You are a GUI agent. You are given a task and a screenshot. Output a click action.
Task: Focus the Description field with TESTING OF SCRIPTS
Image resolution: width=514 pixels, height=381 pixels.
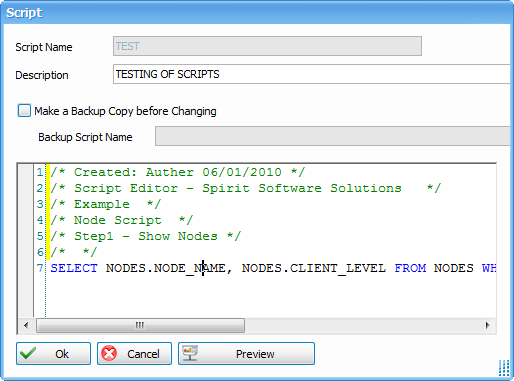click(x=311, y=74)
